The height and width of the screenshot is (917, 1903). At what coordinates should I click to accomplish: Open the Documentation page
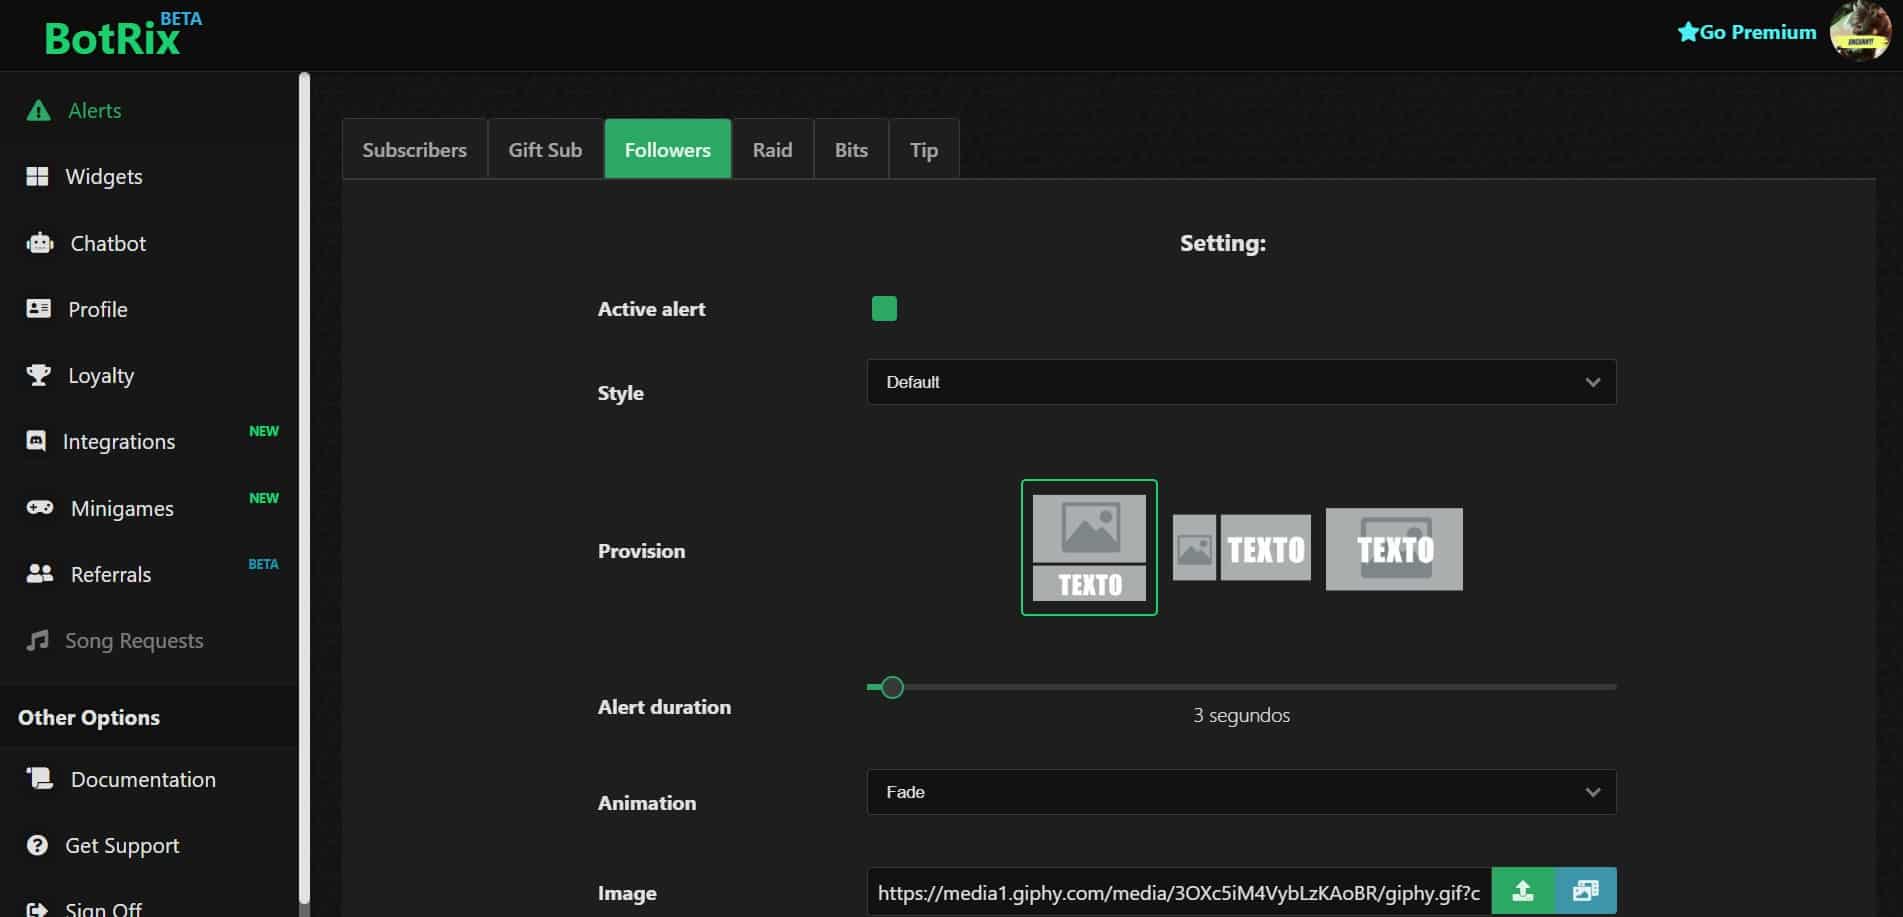[143, 779]
